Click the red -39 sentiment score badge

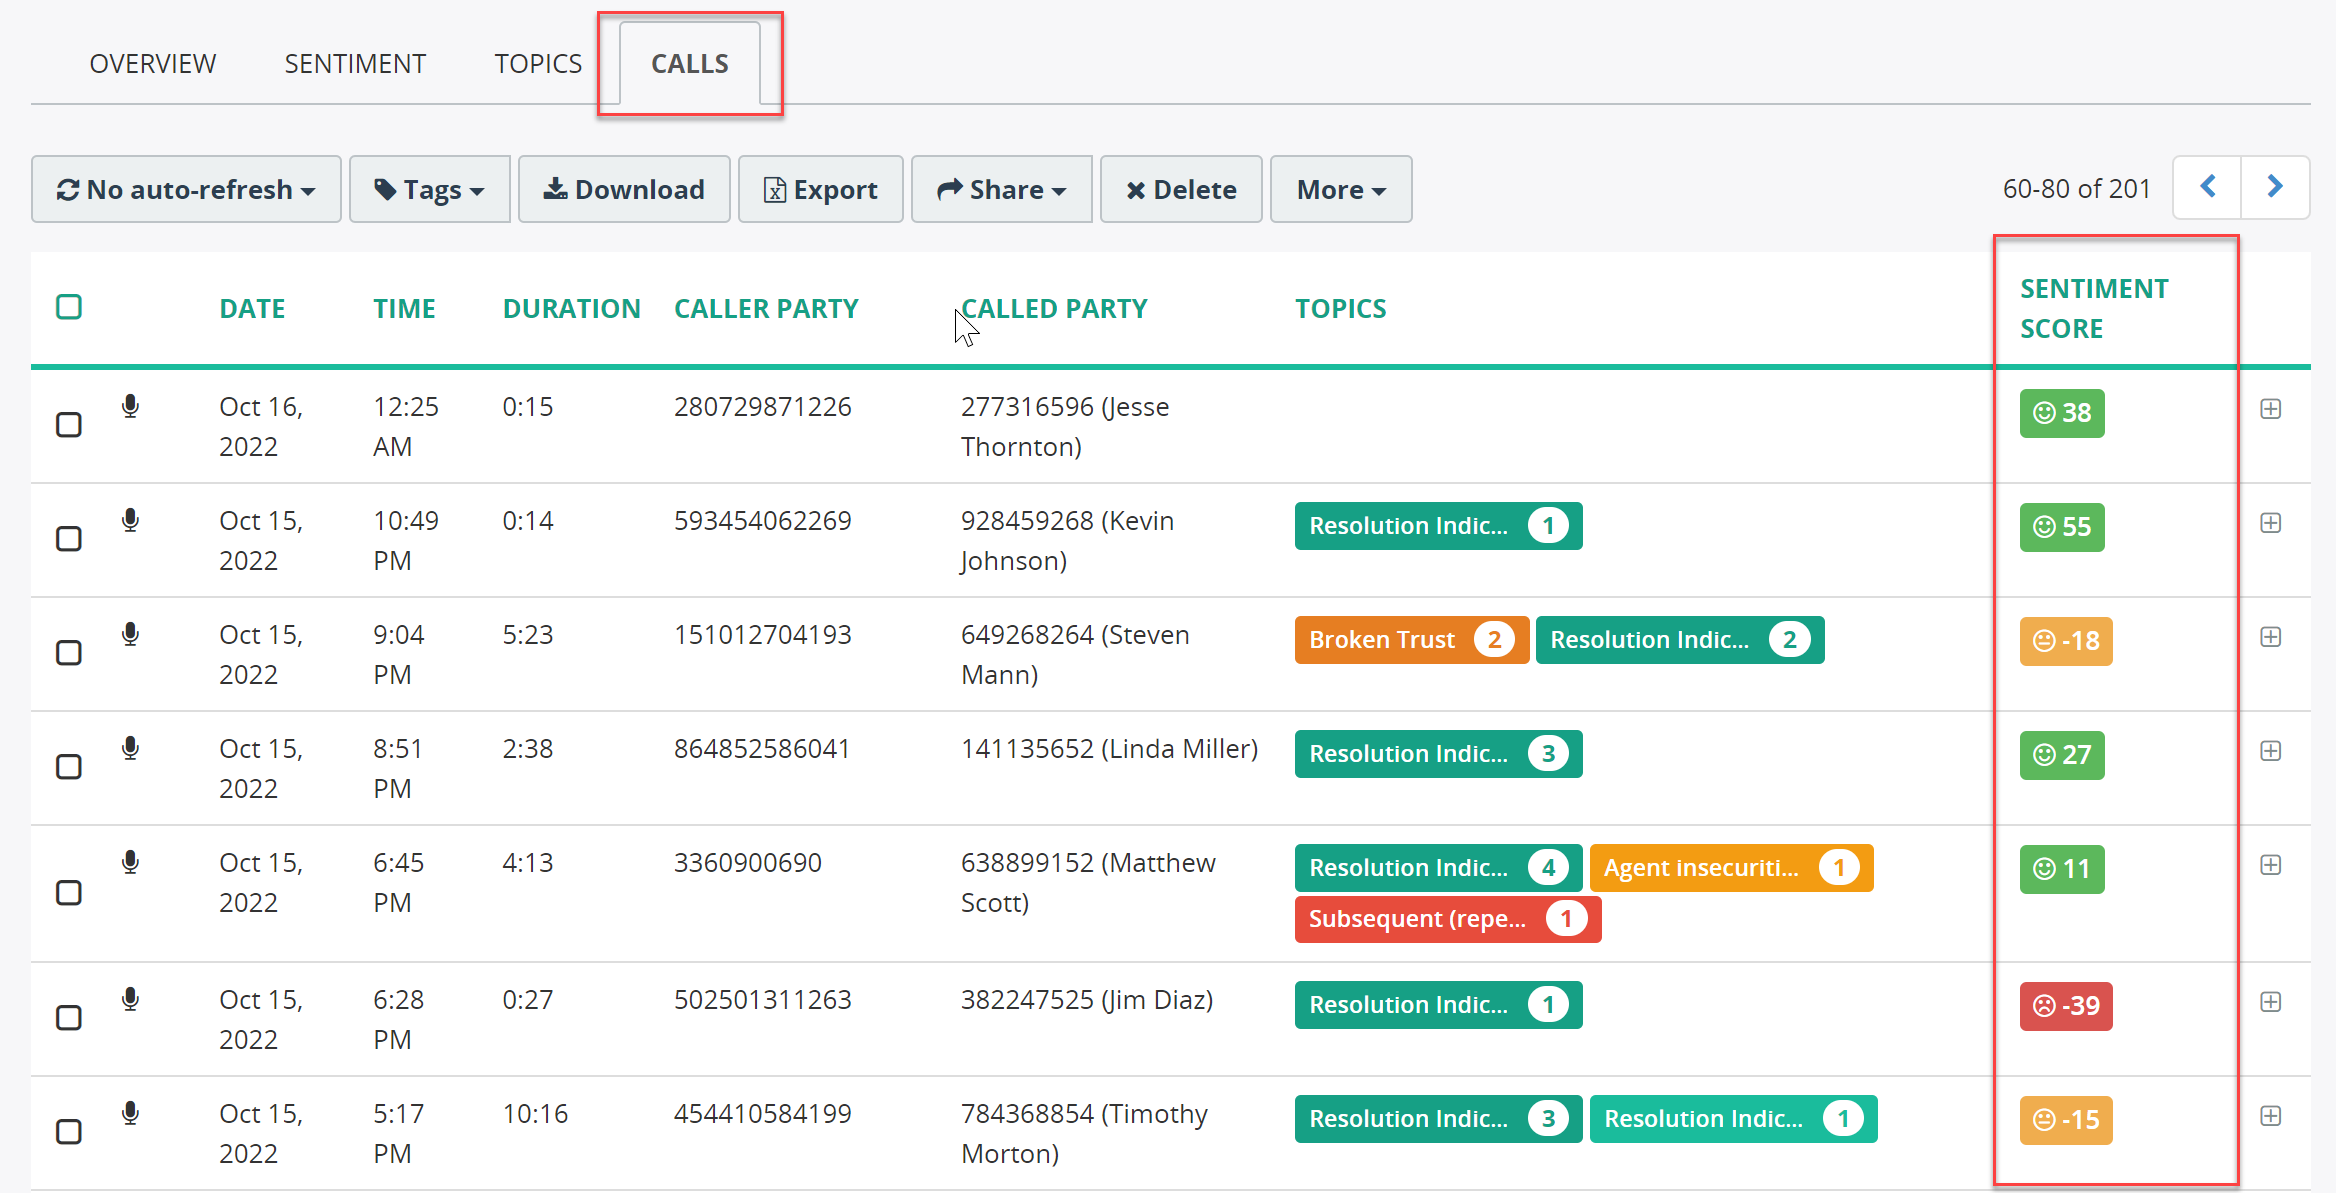[x=2066, y=1006]
